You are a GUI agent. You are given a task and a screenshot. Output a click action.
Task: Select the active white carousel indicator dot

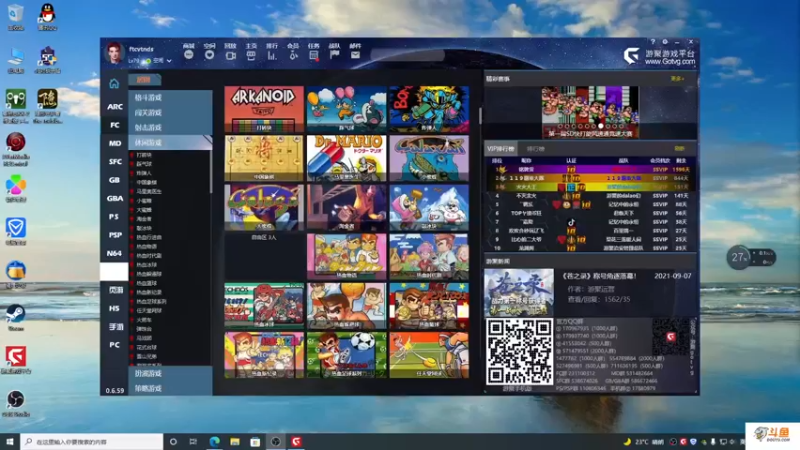[x=601, y=126]
